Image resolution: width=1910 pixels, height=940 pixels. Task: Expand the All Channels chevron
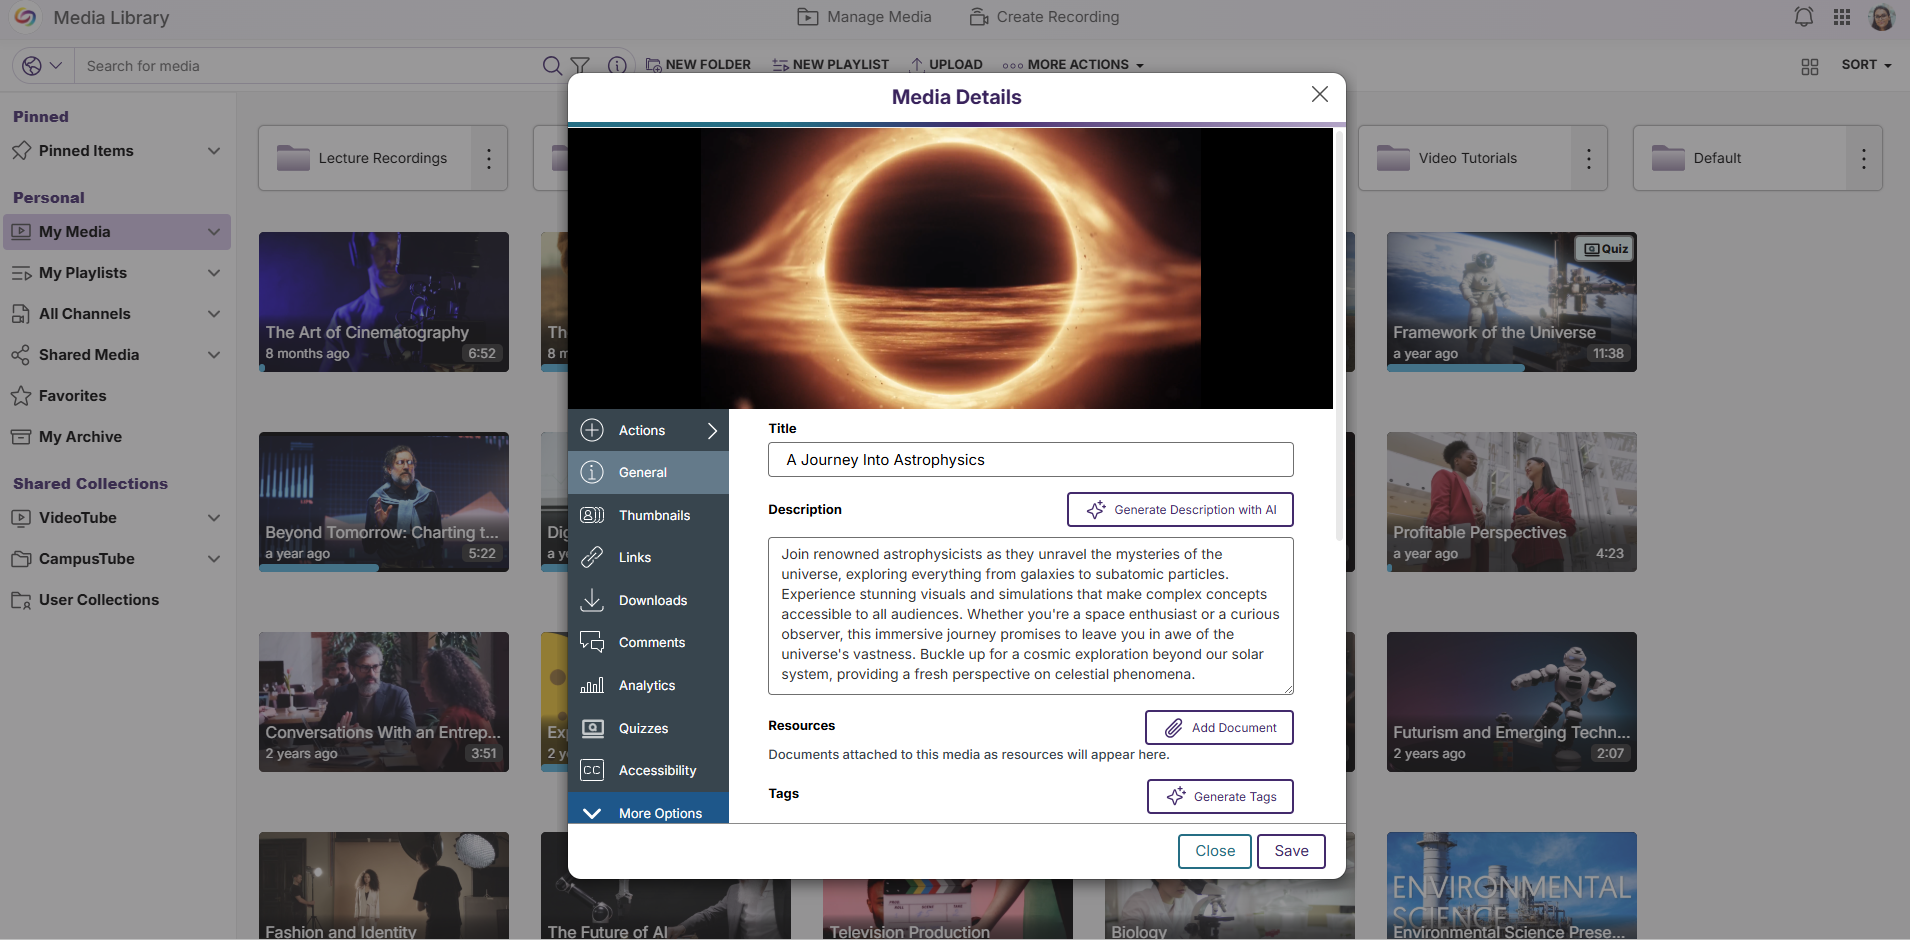tap(214, 314)
